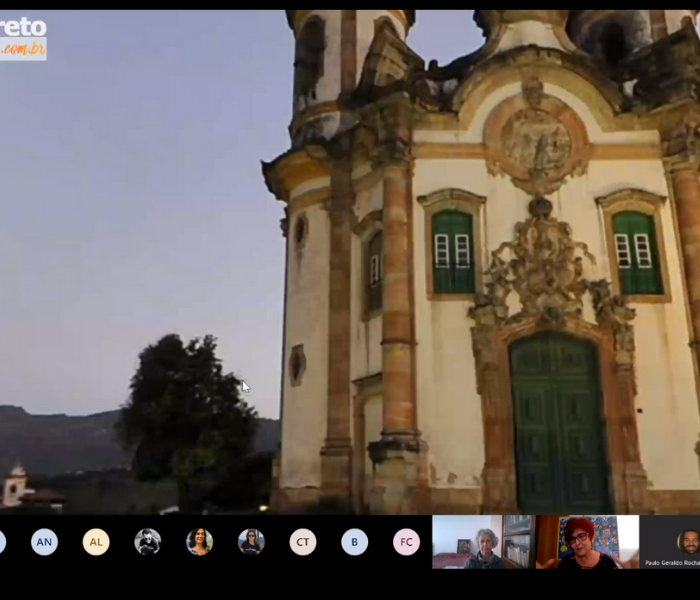Image resolution: width=700 pixels, height=600 pixels.
Task: Click the dark photo avatar beside AL
Action: [x=148, y=542]
